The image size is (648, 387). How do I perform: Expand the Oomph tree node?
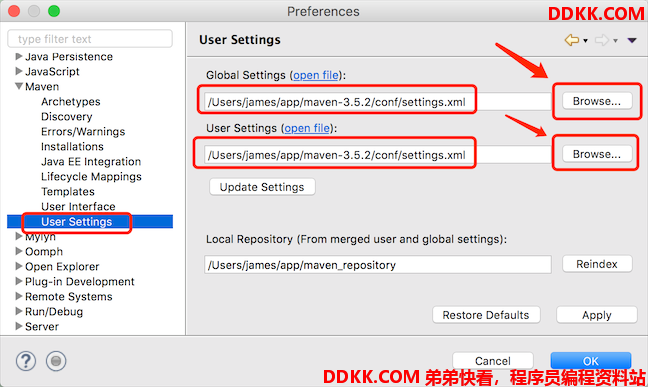pos(19,251)
